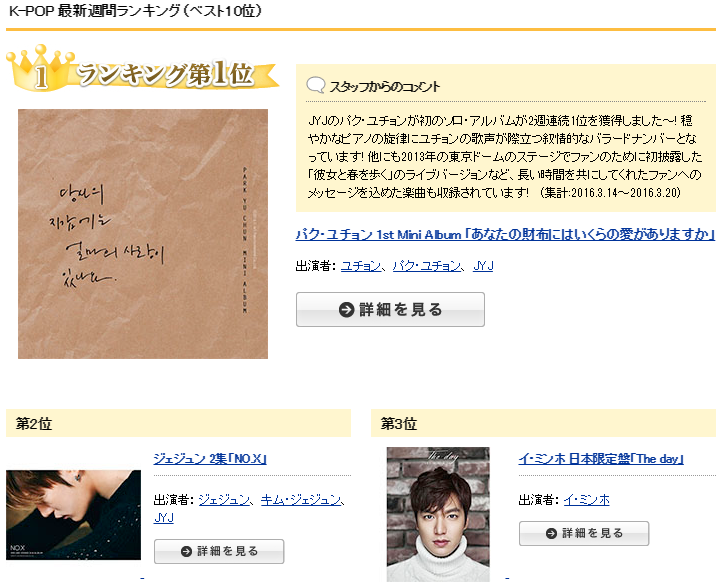Click the The day album cover thumbnail

pos(438,514)
